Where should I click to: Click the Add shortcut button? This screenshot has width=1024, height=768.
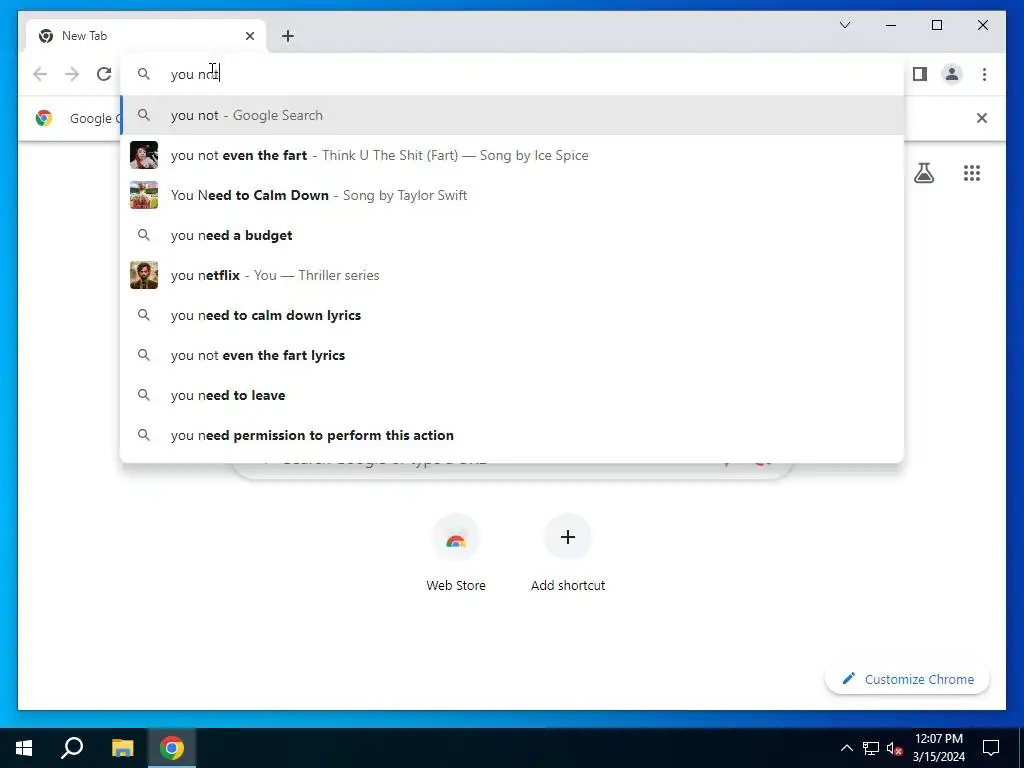click(x=568, y=553)
